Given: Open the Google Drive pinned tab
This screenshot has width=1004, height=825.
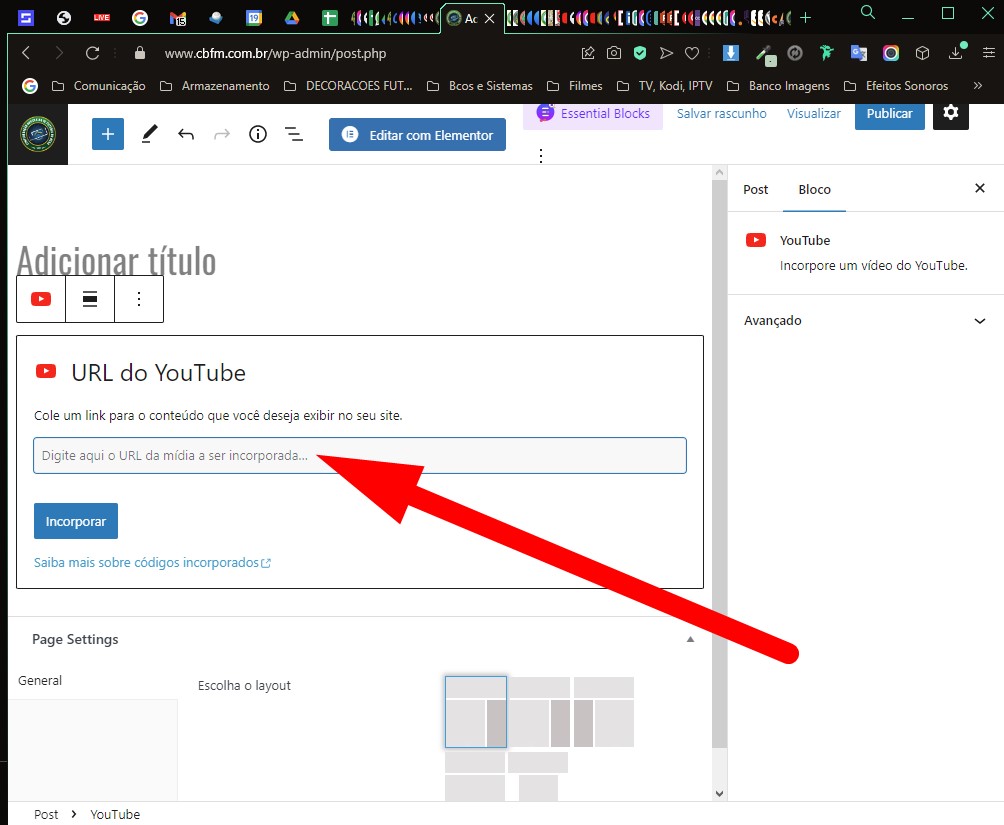Looking at the screenshot, I should tap(292, 18).
